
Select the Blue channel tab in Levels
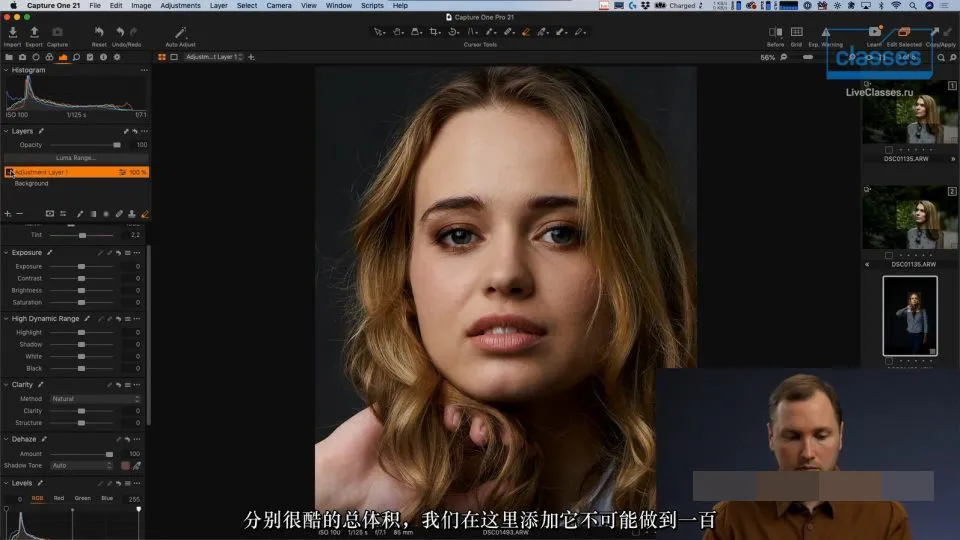[107, 498]
